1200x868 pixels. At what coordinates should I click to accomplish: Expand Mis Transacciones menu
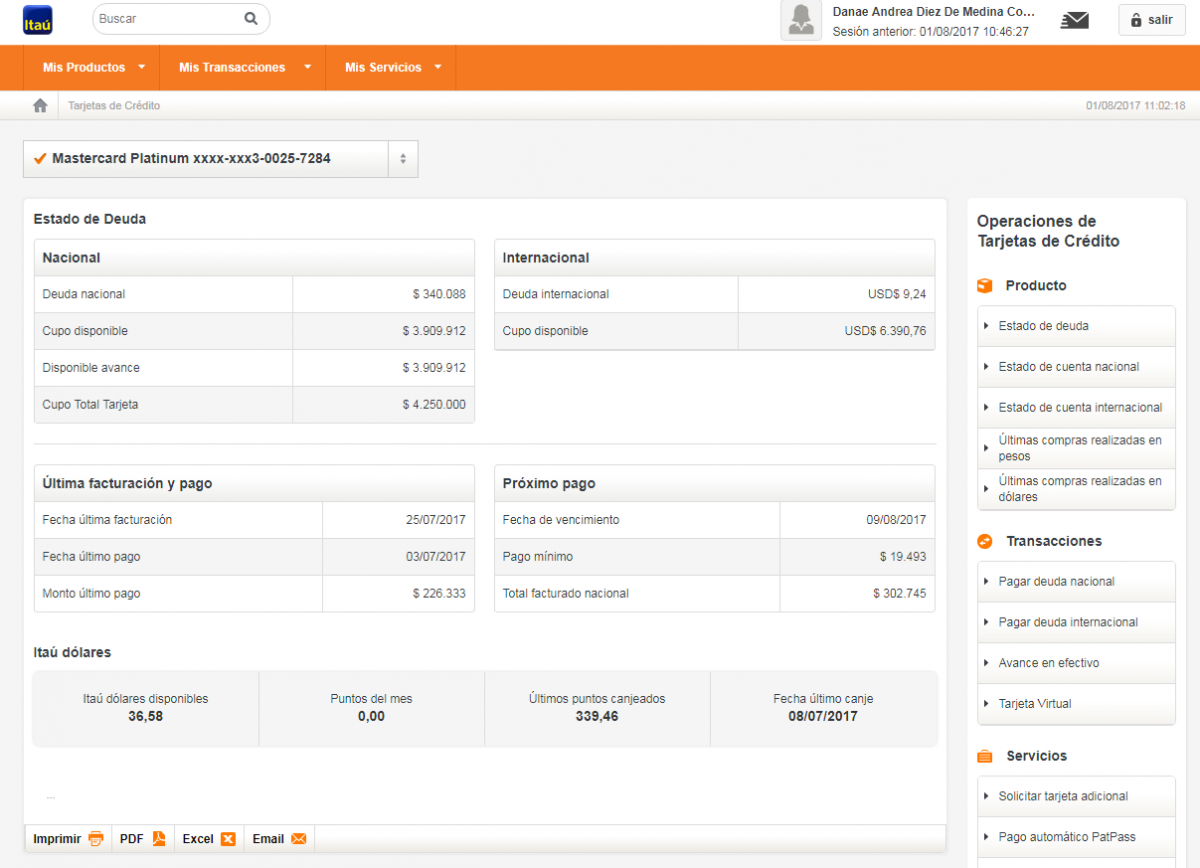click(243, 67)
